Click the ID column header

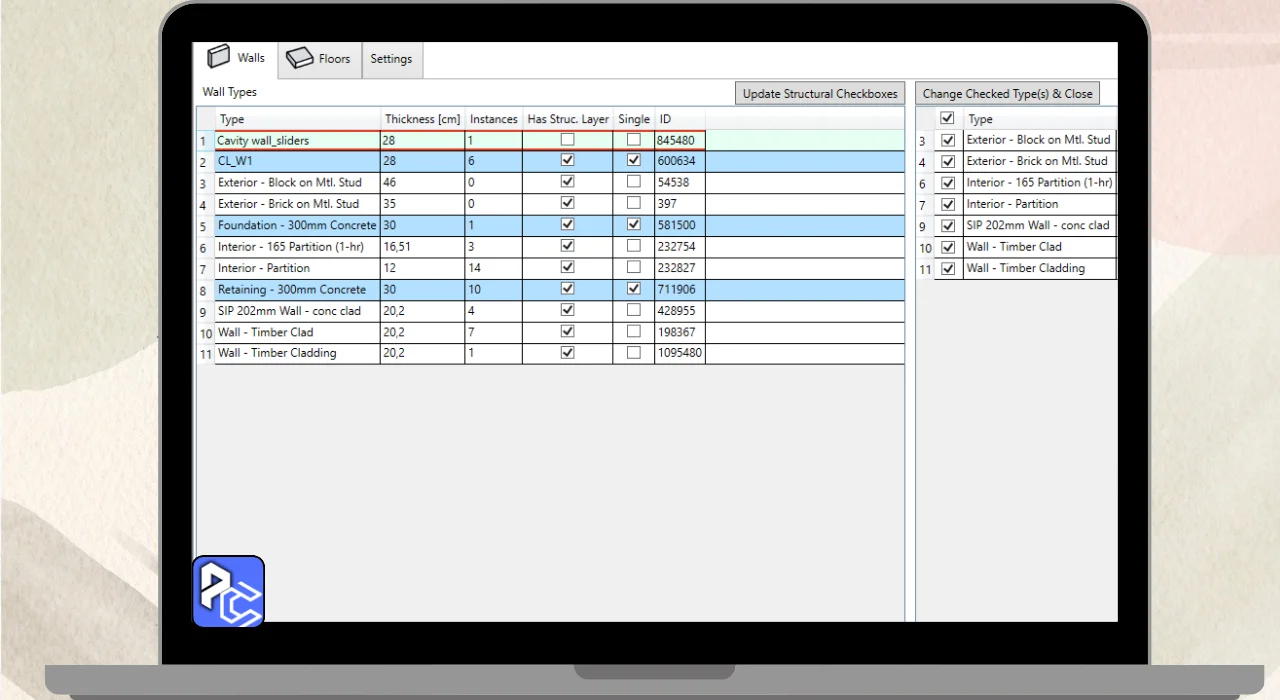[680, 119]
